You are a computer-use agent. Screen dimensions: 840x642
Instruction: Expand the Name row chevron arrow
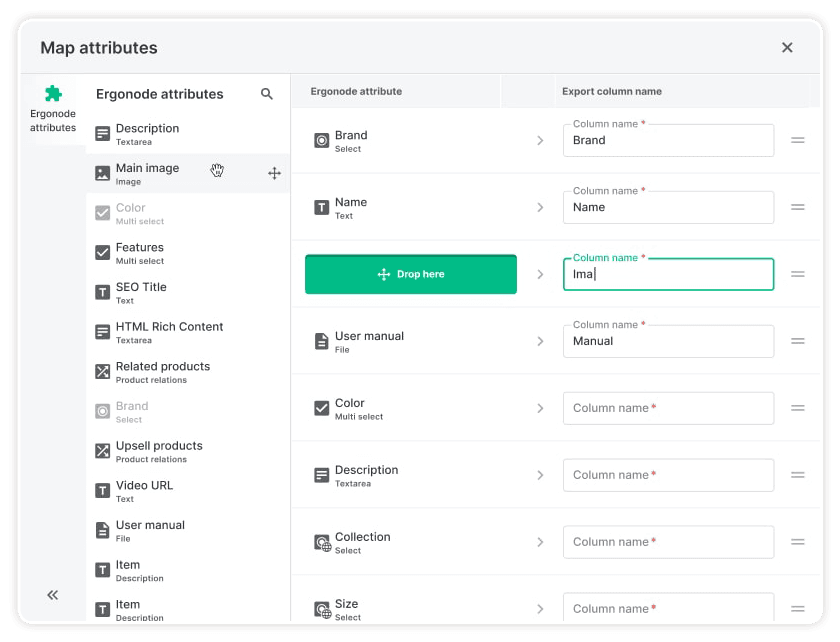pyautogui.click(x=540, y=207)
